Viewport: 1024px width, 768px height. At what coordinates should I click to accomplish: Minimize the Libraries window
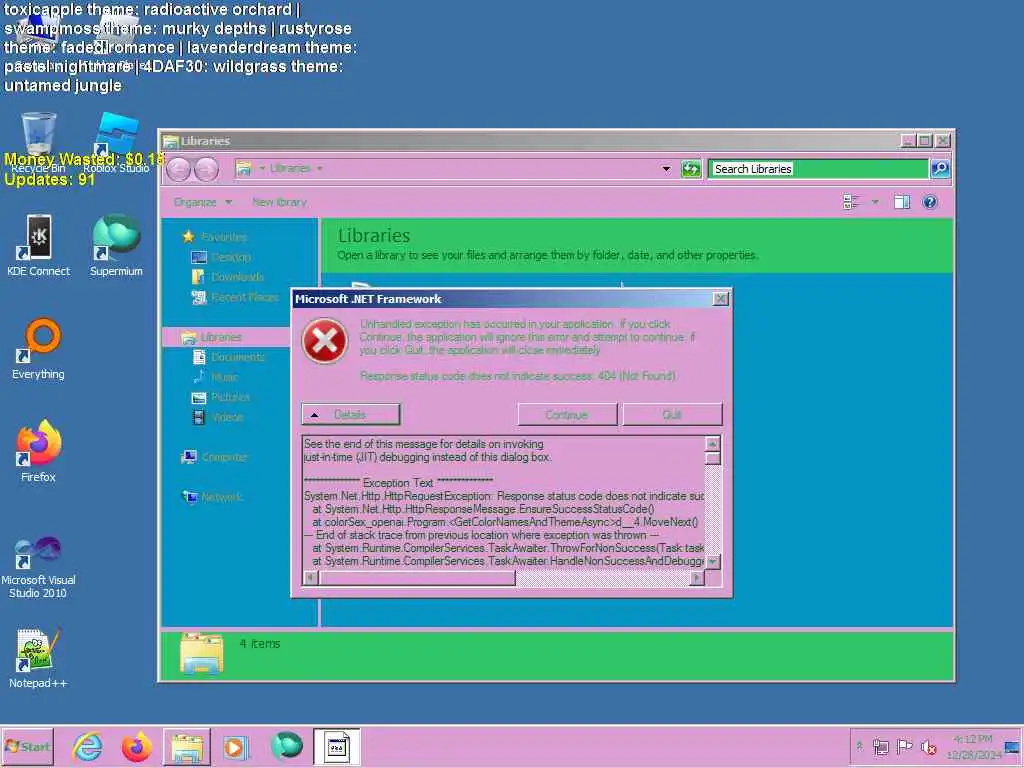pyautogui.click(x=908, y=140)
